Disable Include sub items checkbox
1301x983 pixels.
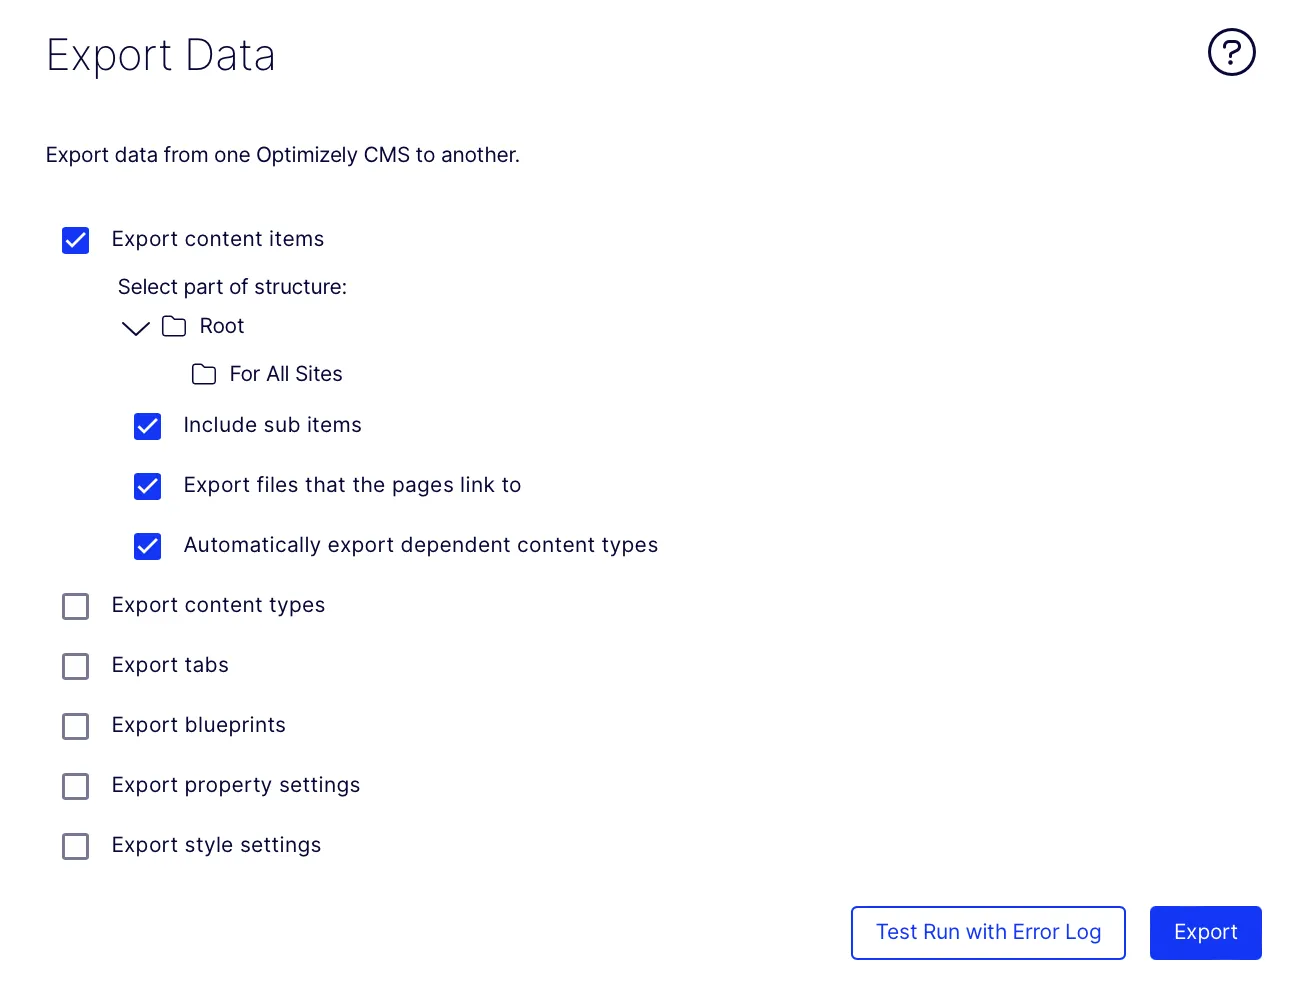[x=148, y=426]
